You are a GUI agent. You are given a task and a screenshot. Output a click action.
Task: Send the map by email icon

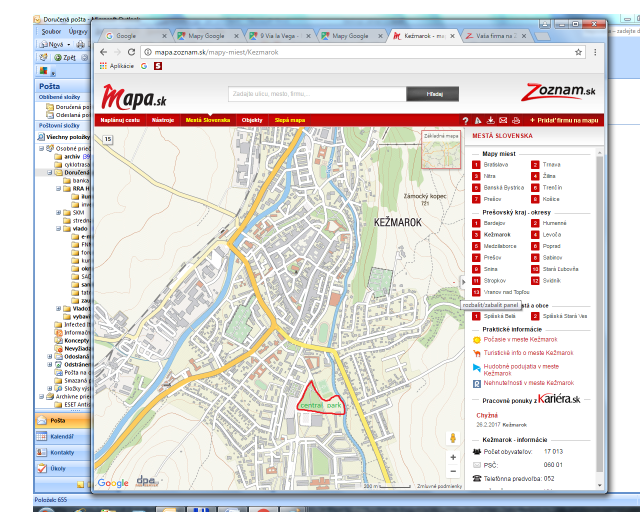point(503,120)
